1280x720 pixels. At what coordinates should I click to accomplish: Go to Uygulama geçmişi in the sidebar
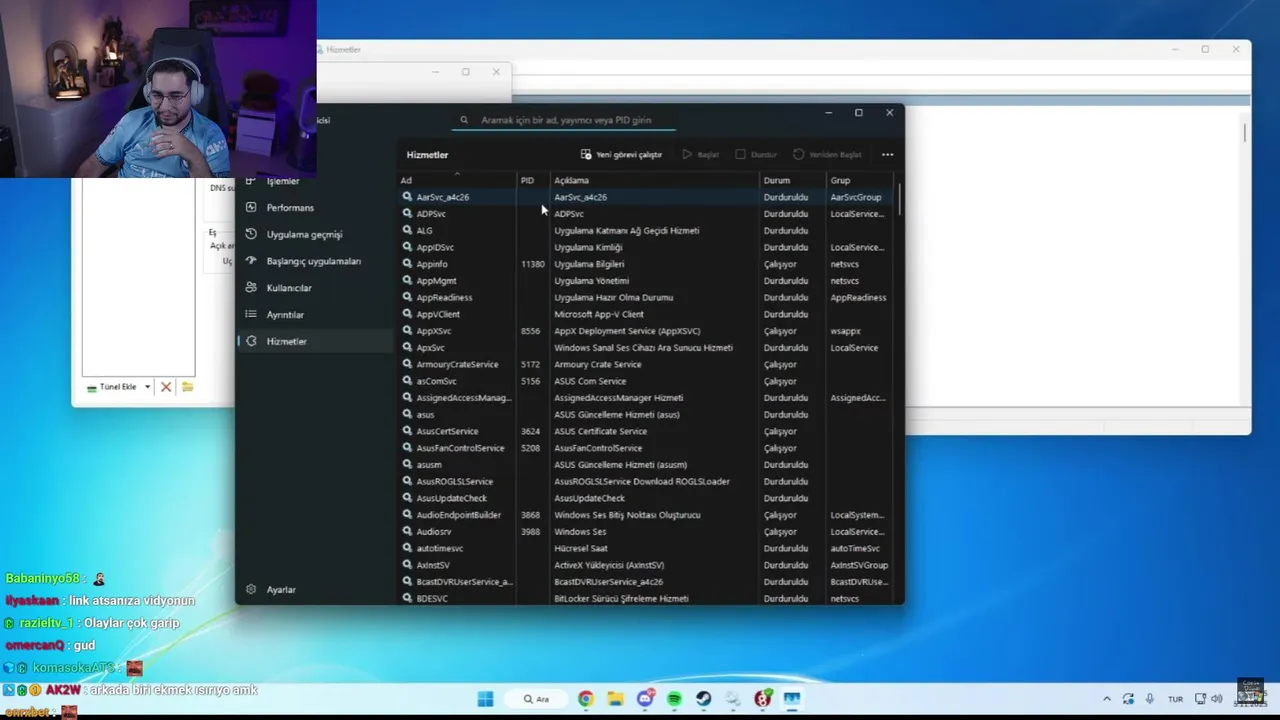tap(304, 235)
